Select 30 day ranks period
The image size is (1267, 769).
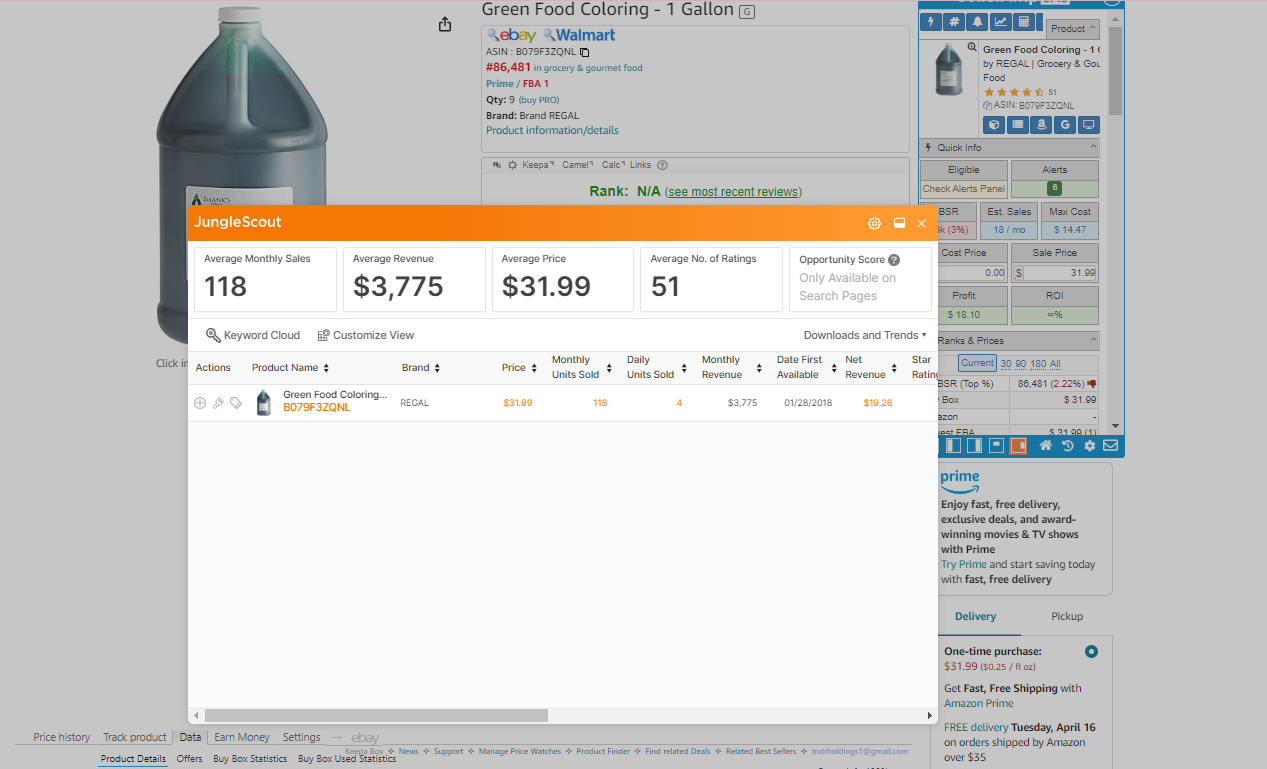(1007, 363)
